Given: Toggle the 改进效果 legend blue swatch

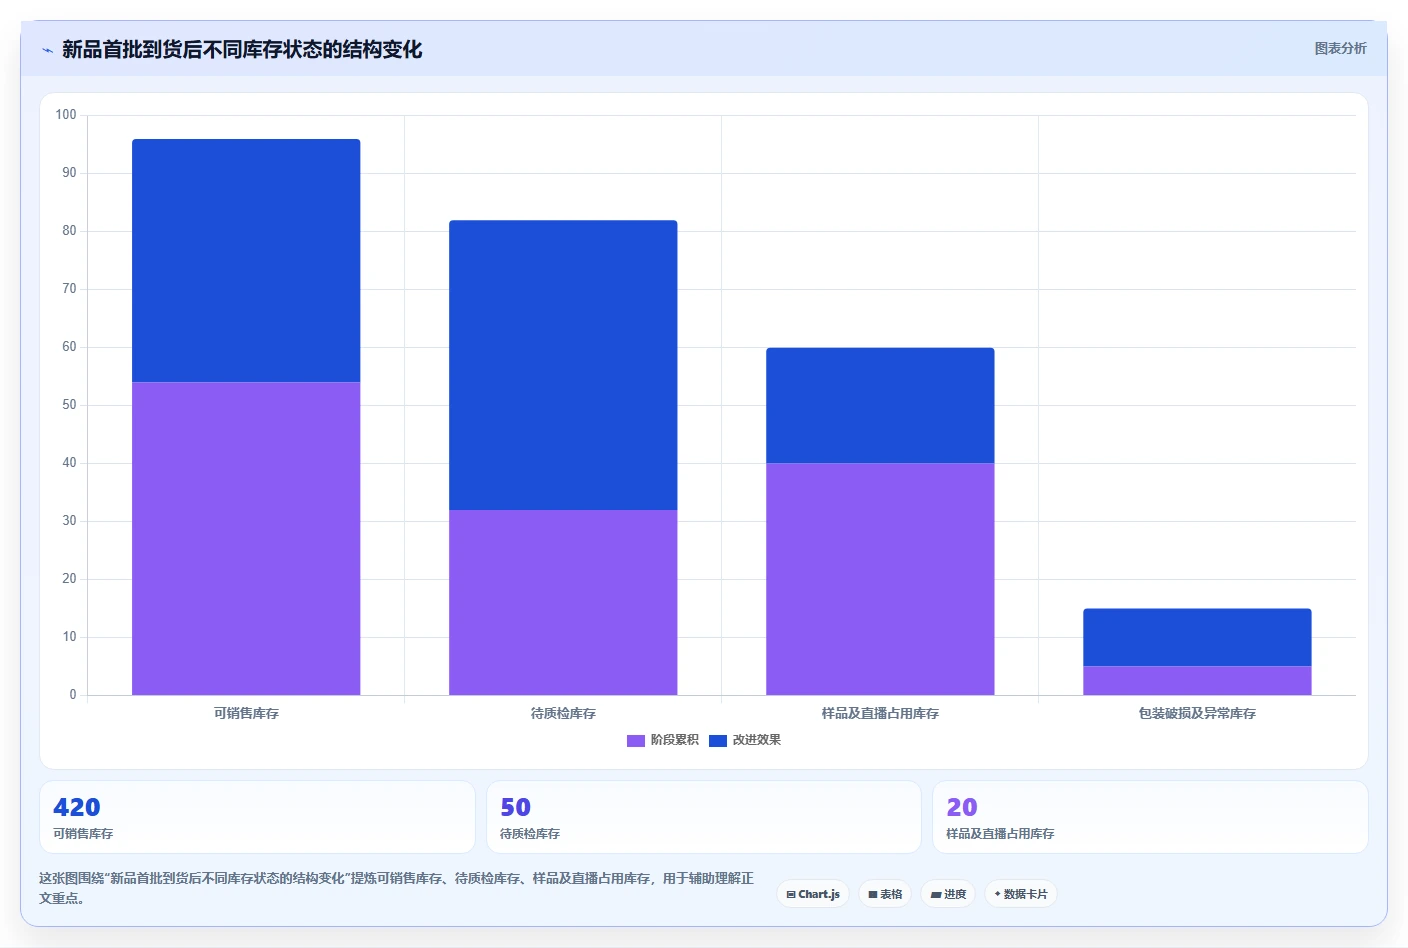Looking at the screenshot, I should pyautogui.click(x=718, y=740).
